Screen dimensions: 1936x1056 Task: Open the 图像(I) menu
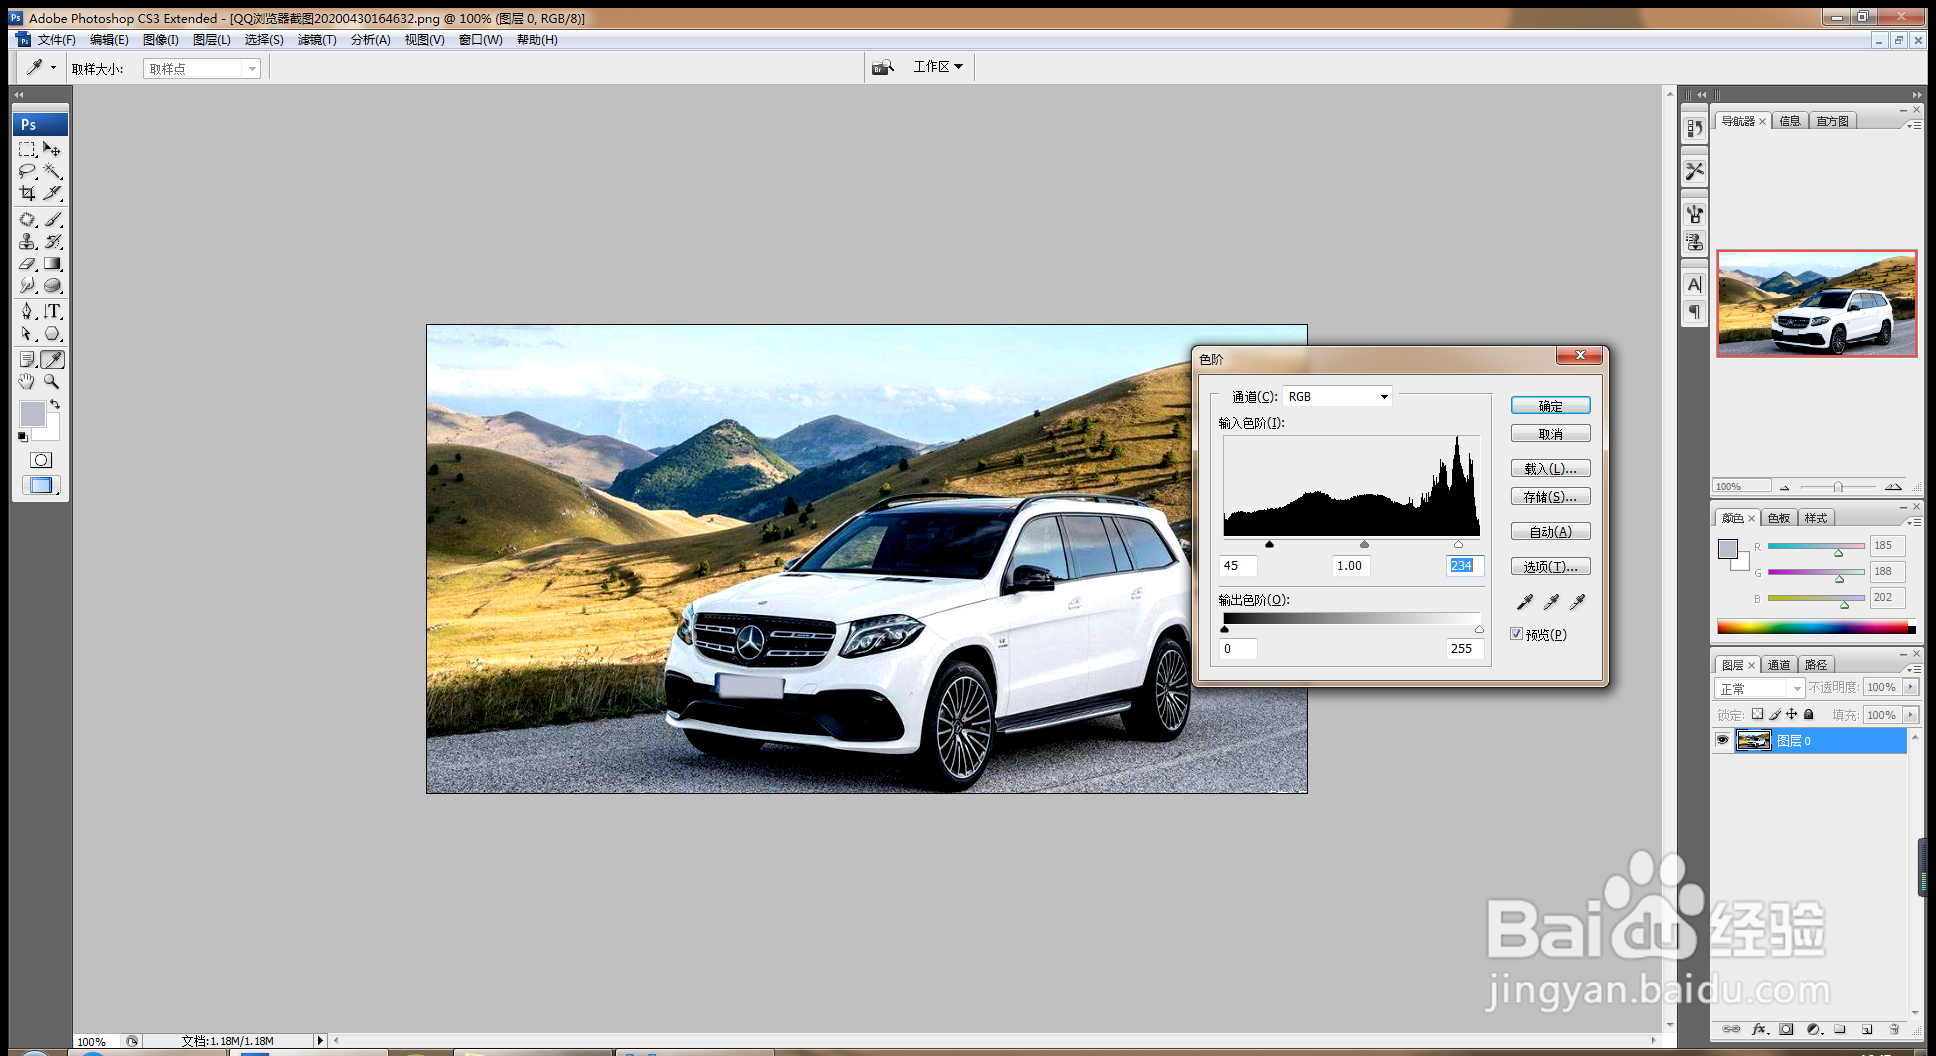pos(160,40)
